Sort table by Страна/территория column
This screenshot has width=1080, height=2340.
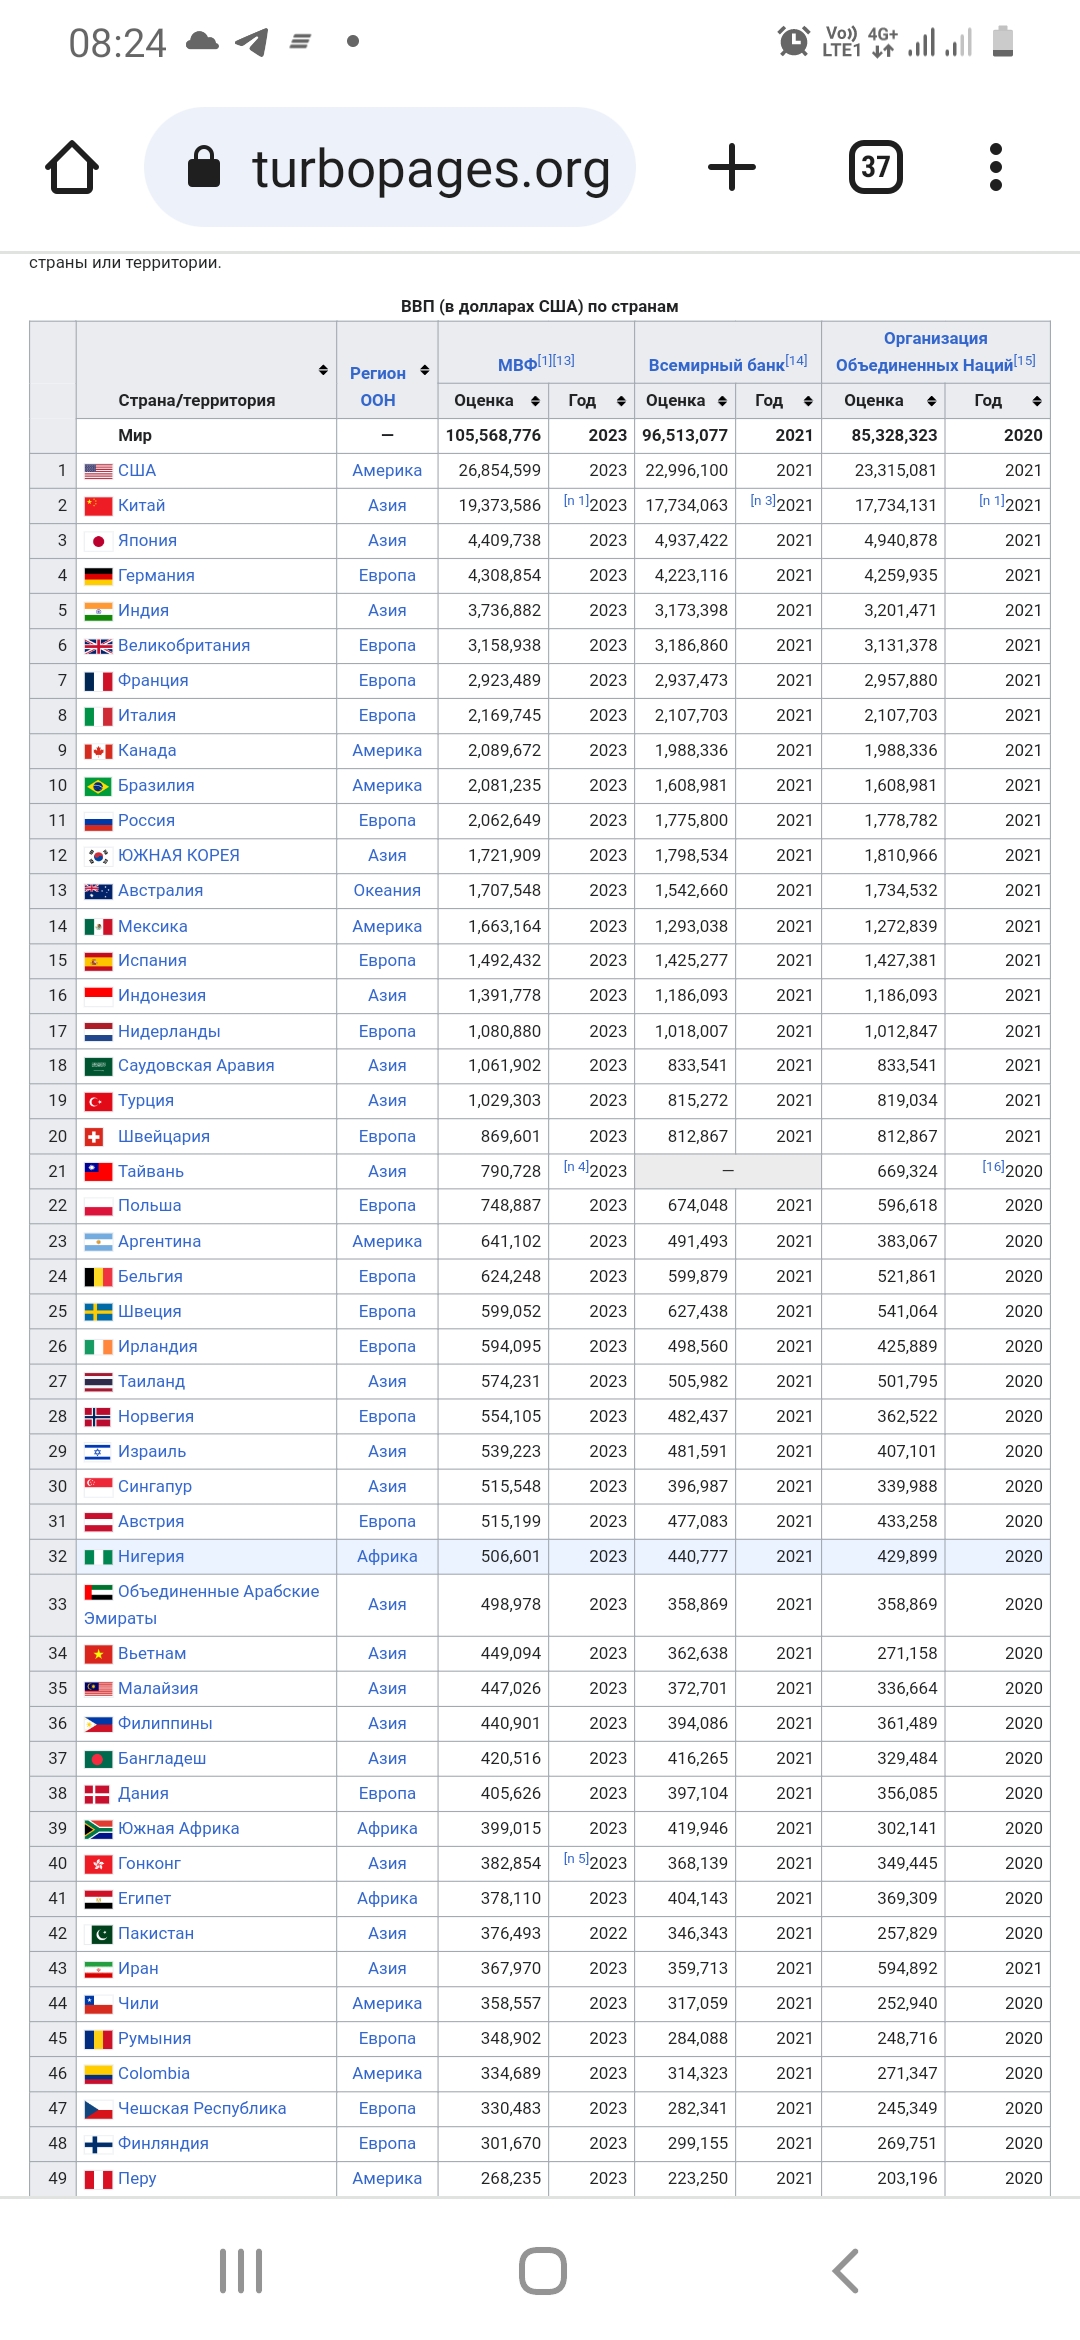click(323, 370)
